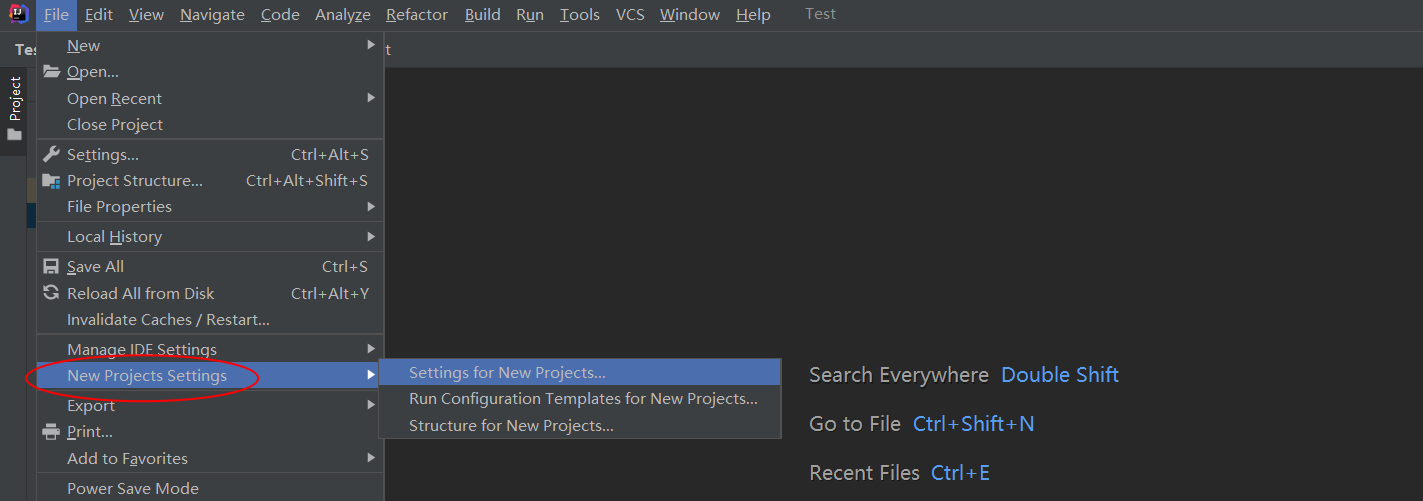Click the Settings wrench icon
The image size is (1423, 501).
tap(51, 154)
